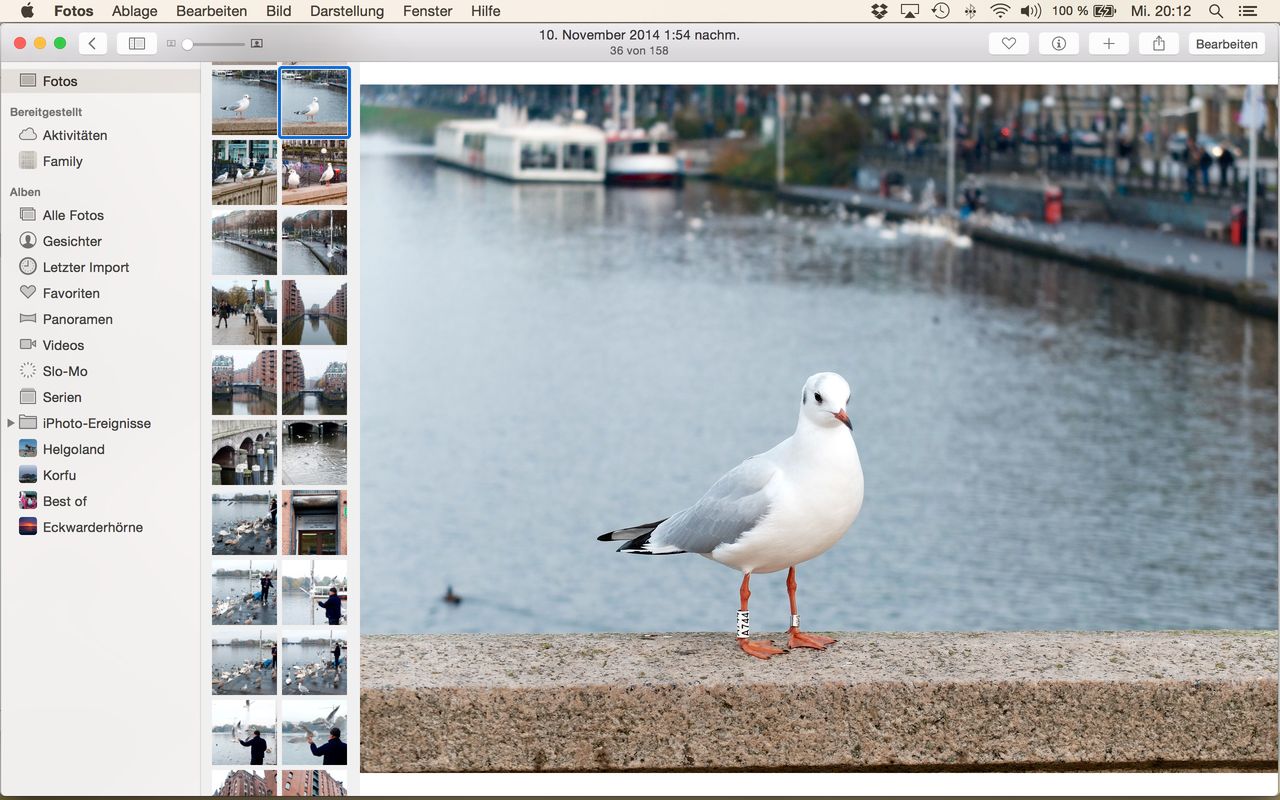The width and height of the screenshot is (1280, 800).
Task: Open the Notification Center list icon
Action: pyautogui.click(x=1247, y=11)
